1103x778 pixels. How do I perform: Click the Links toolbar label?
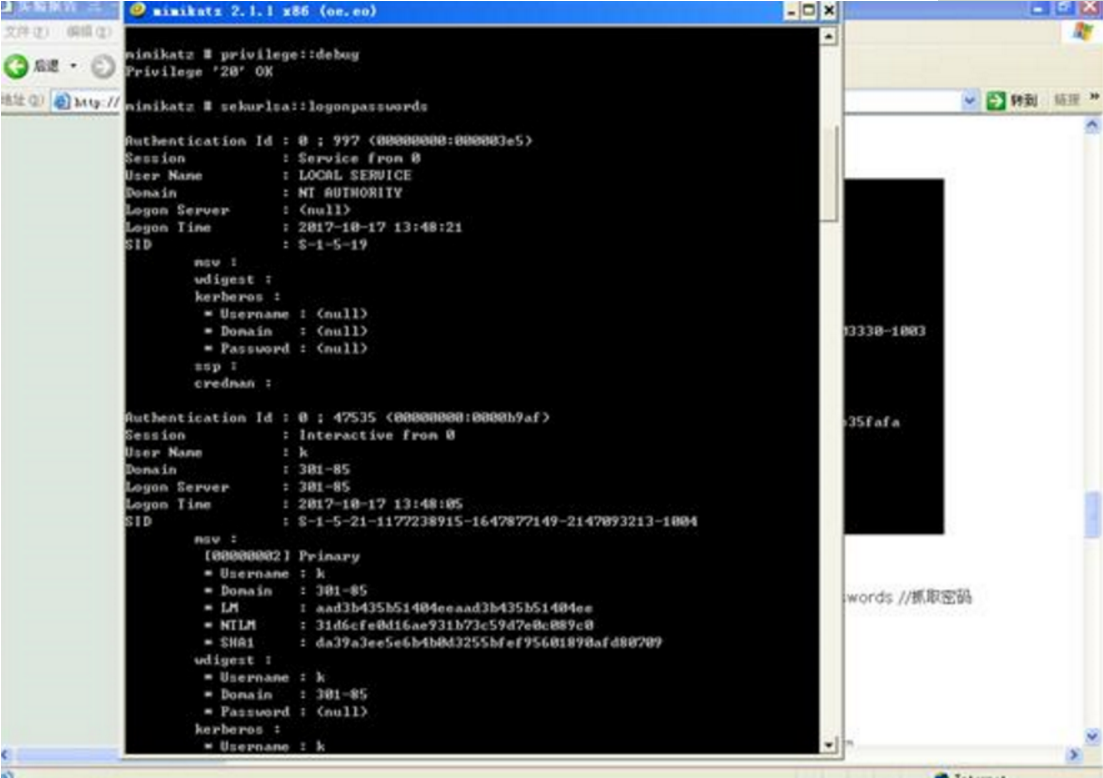pyautogui.click(x=1066, y=100)
